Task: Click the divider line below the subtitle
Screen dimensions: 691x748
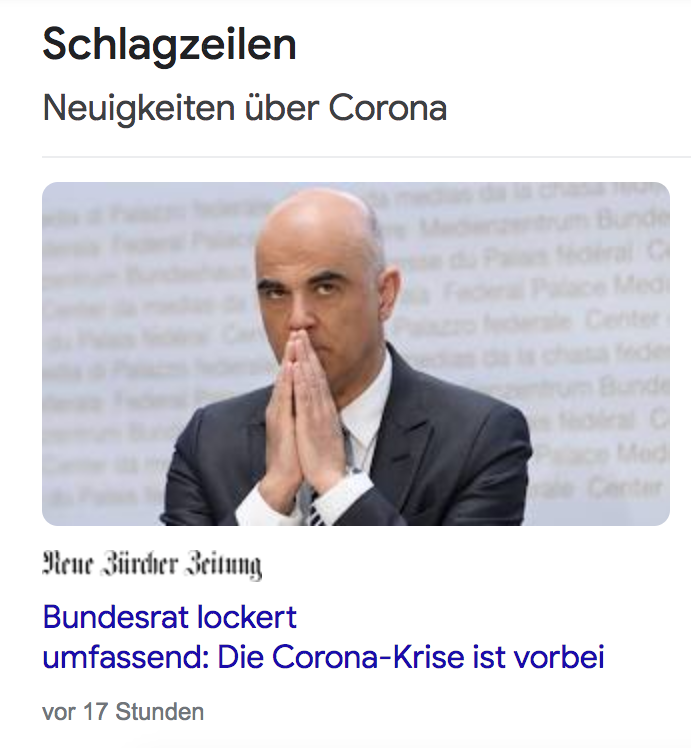Action: pos(366,156)
